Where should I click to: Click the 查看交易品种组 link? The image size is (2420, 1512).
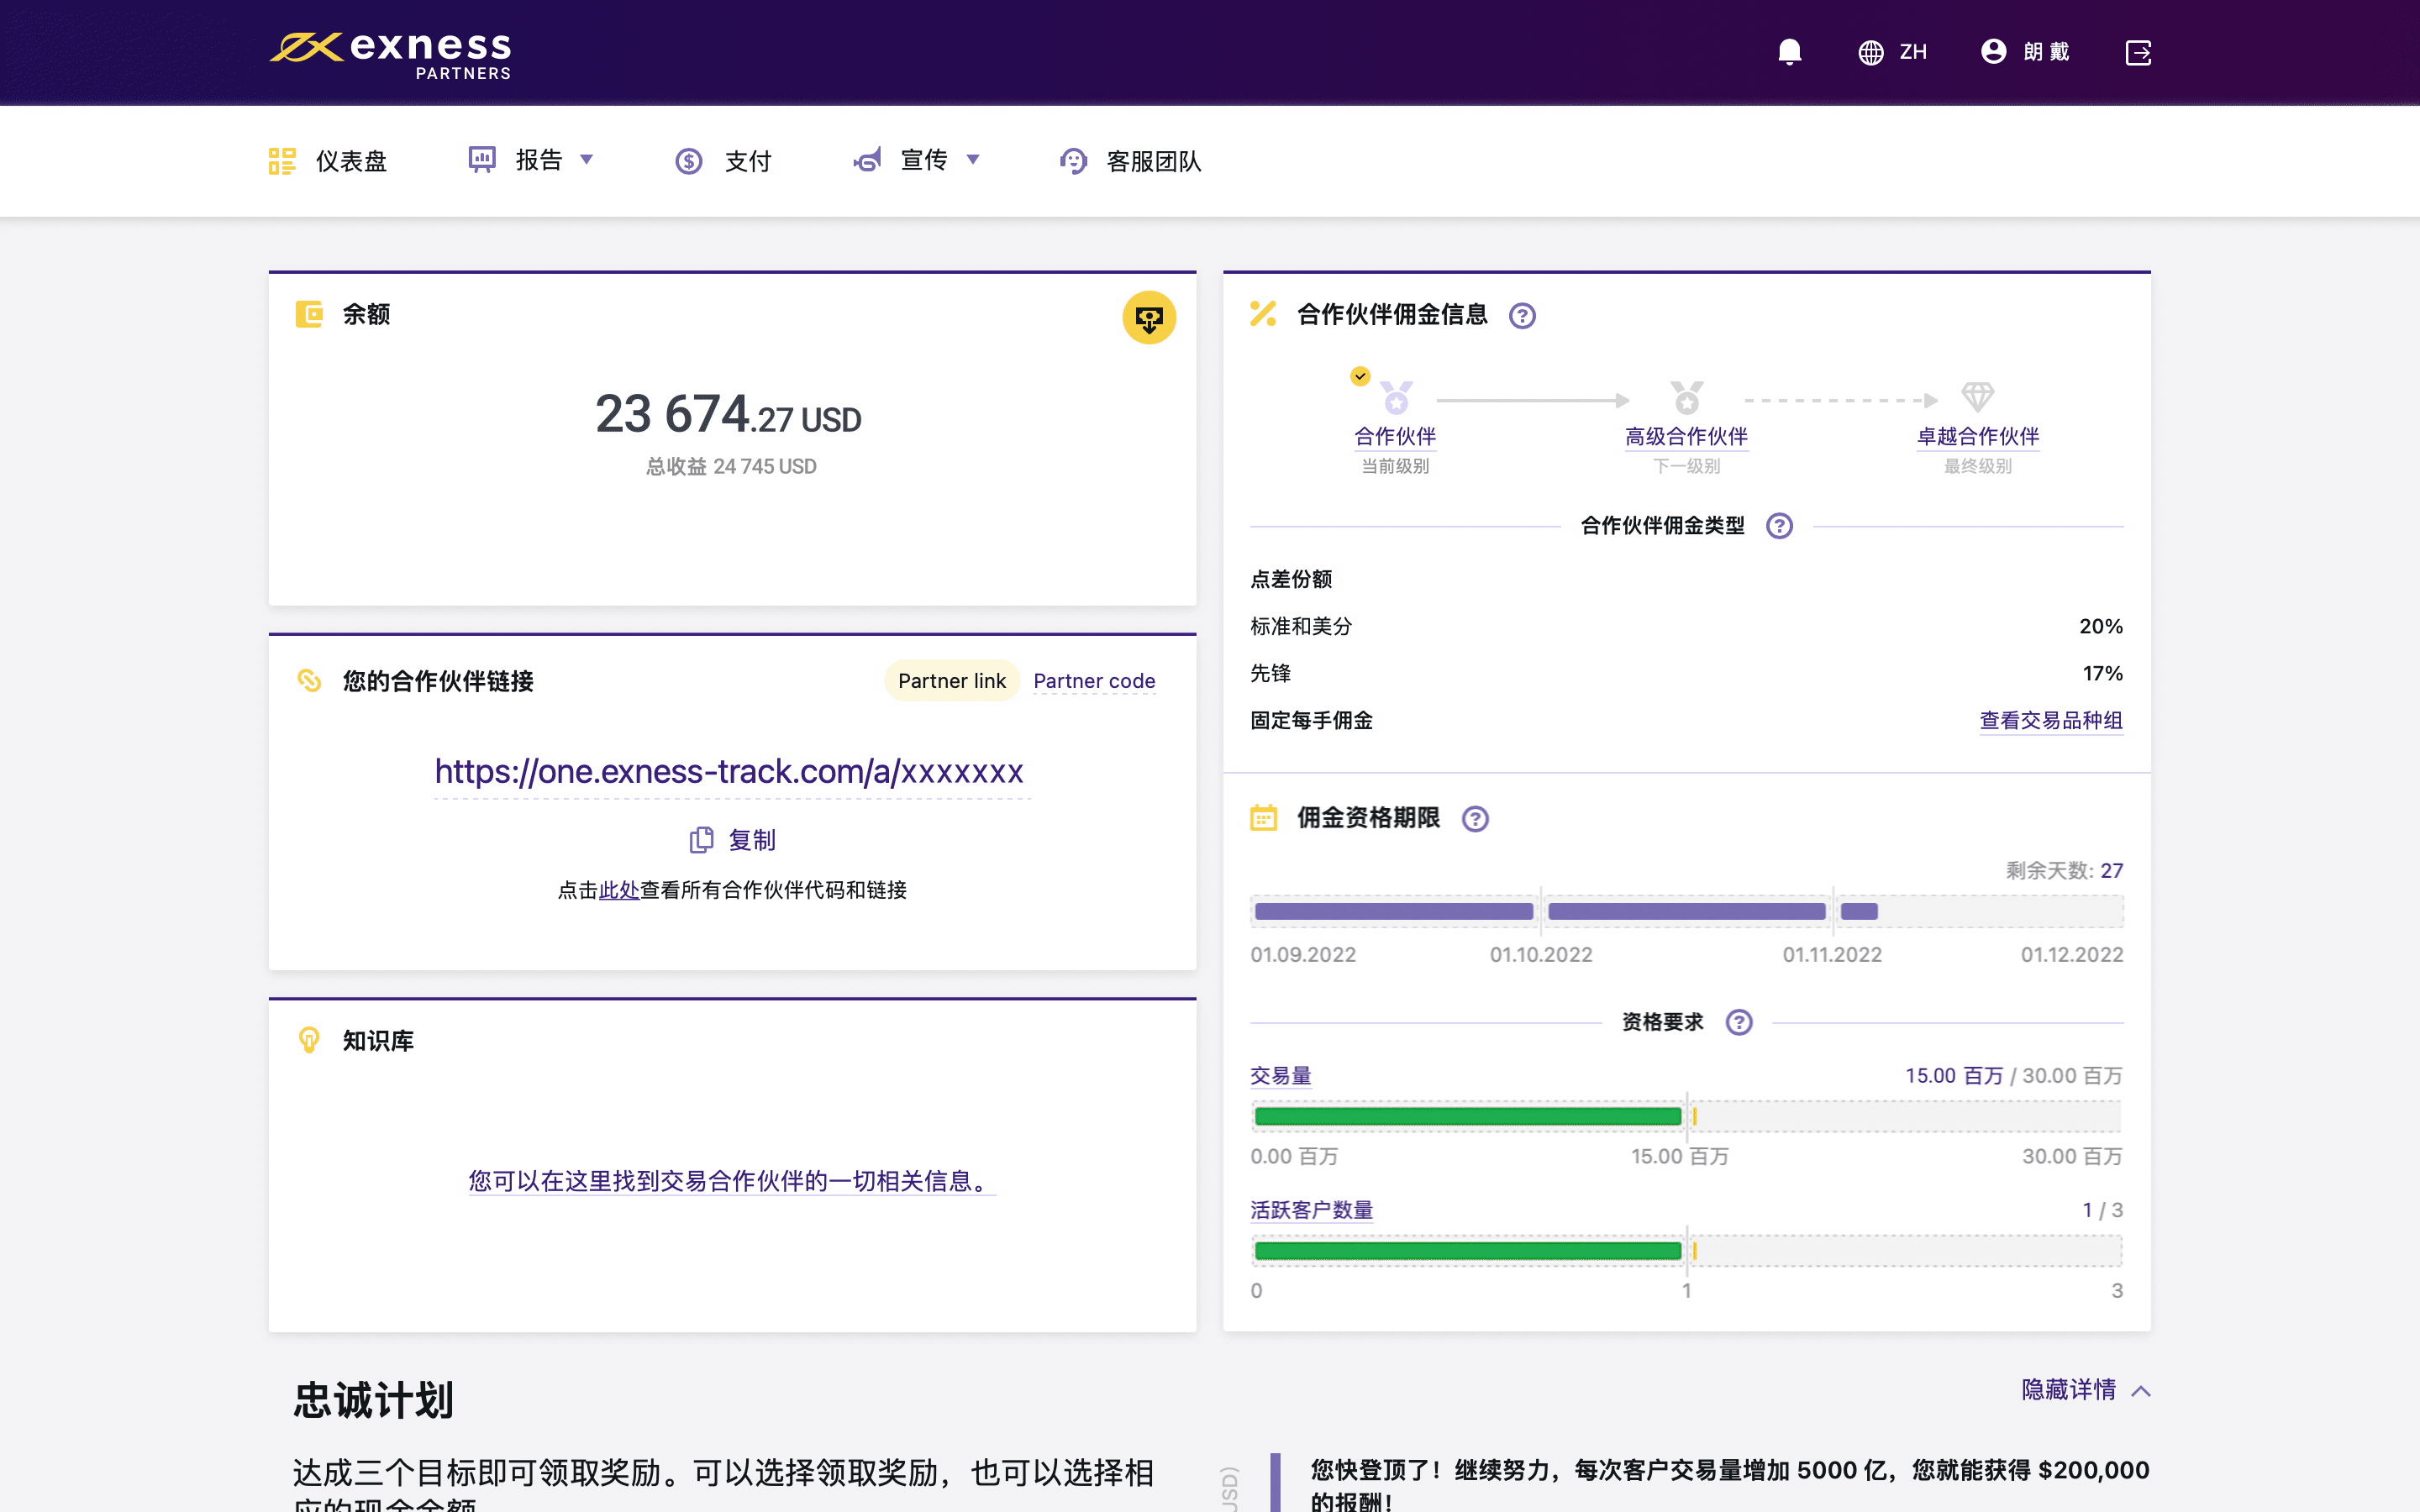(x=2050, y=720)
